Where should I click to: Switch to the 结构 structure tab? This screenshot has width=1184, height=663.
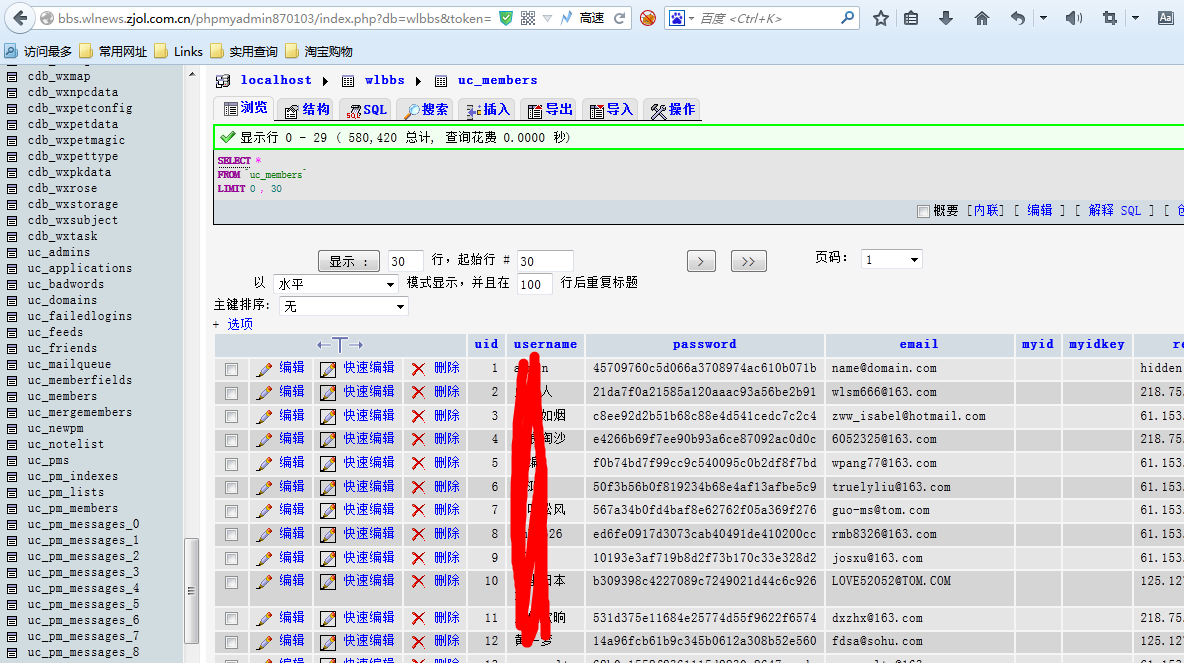pyautogui.click(x=307, y=110)
